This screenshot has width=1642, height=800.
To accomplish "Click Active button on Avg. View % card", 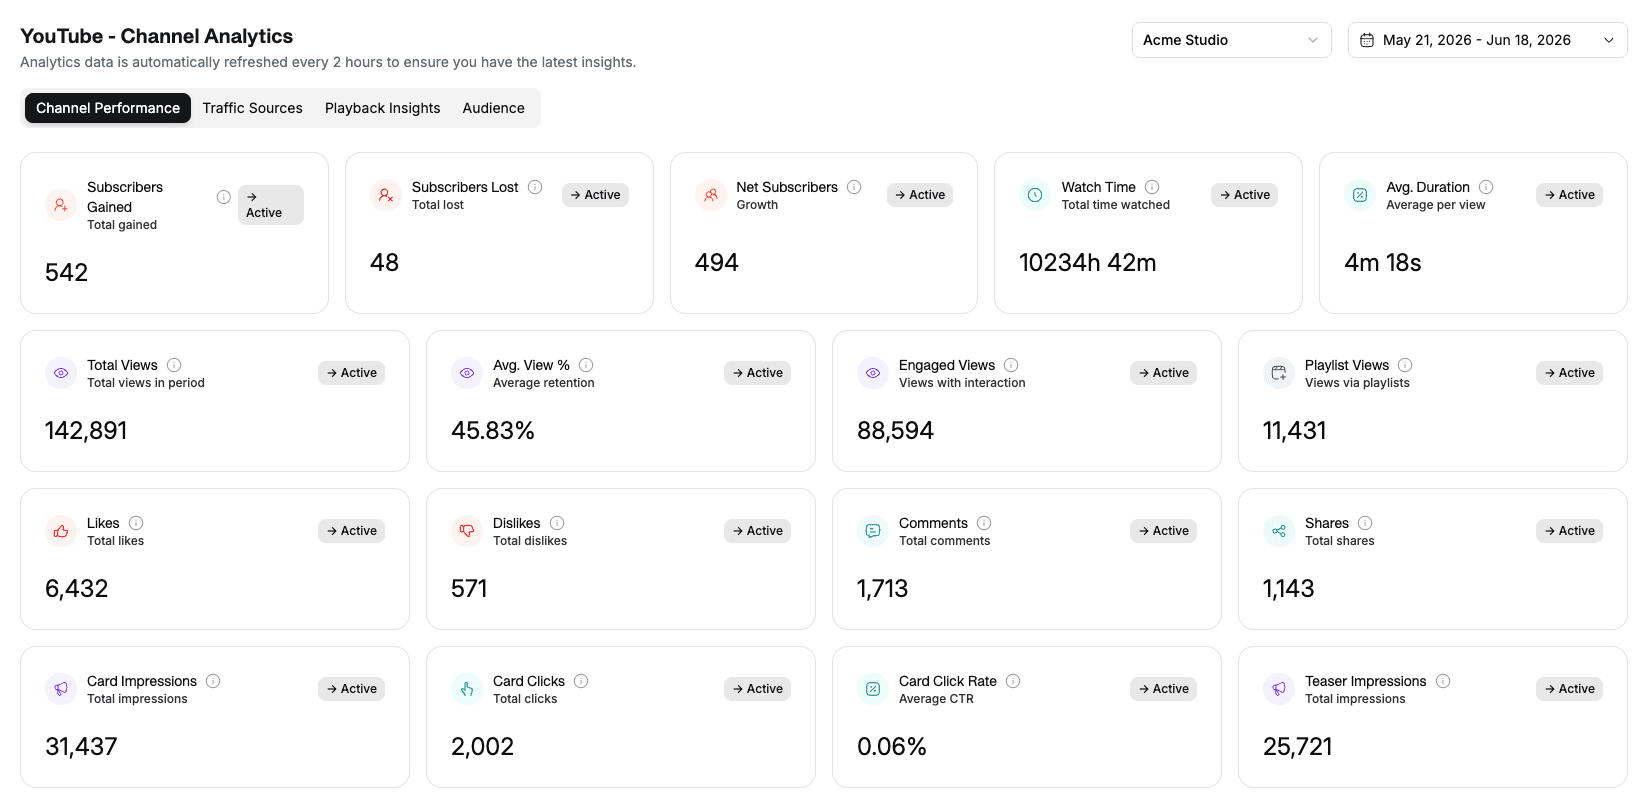I will tap(757, 373).
